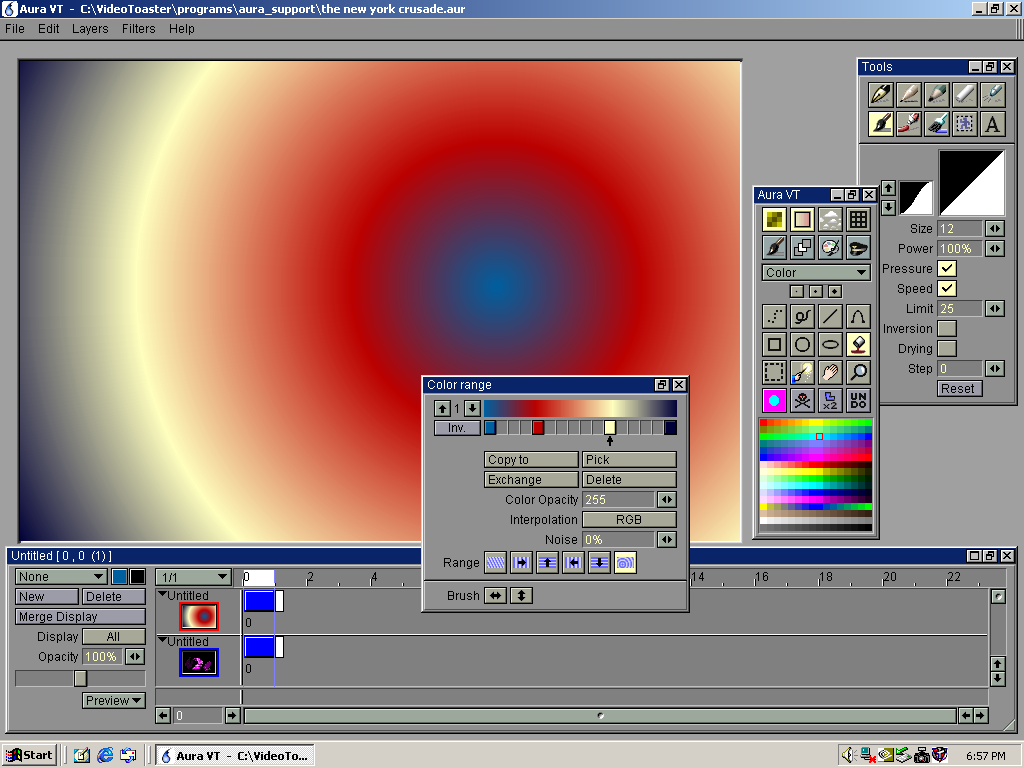Click the Limit value field

click(x=959, y=308)
